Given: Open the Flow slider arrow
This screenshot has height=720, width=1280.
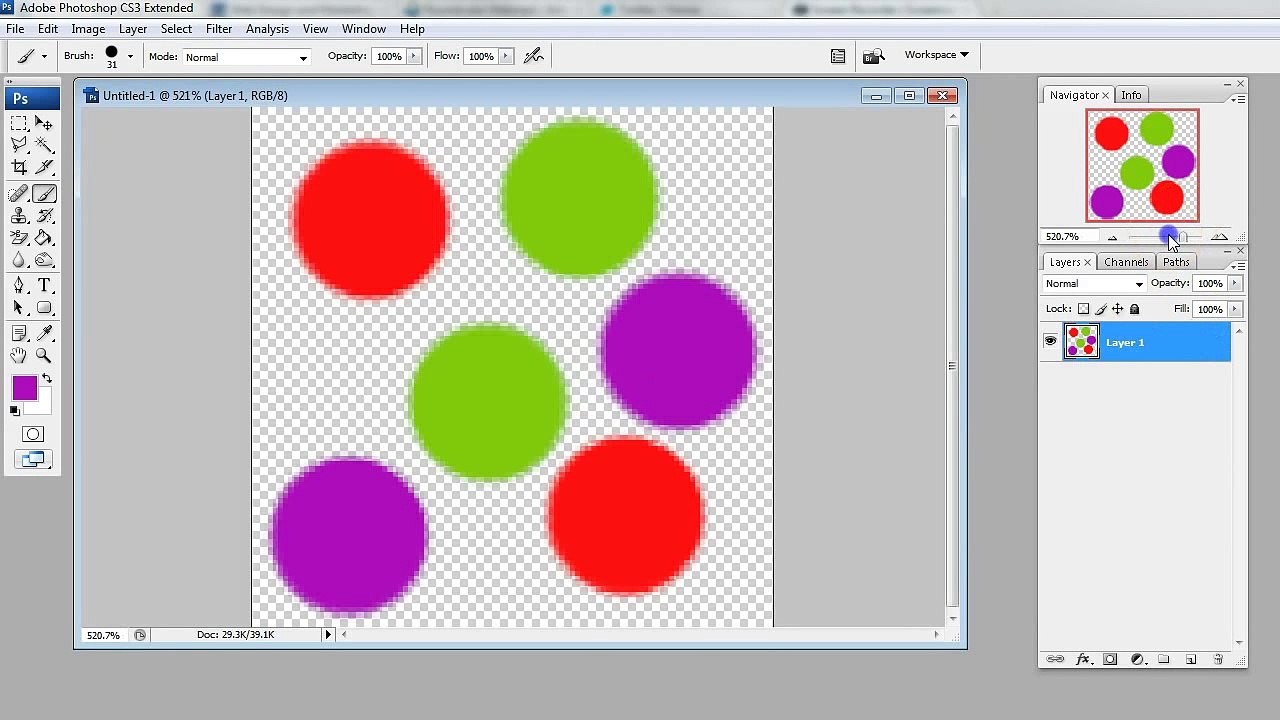Looking at the screenshot, I should point(505,56).
